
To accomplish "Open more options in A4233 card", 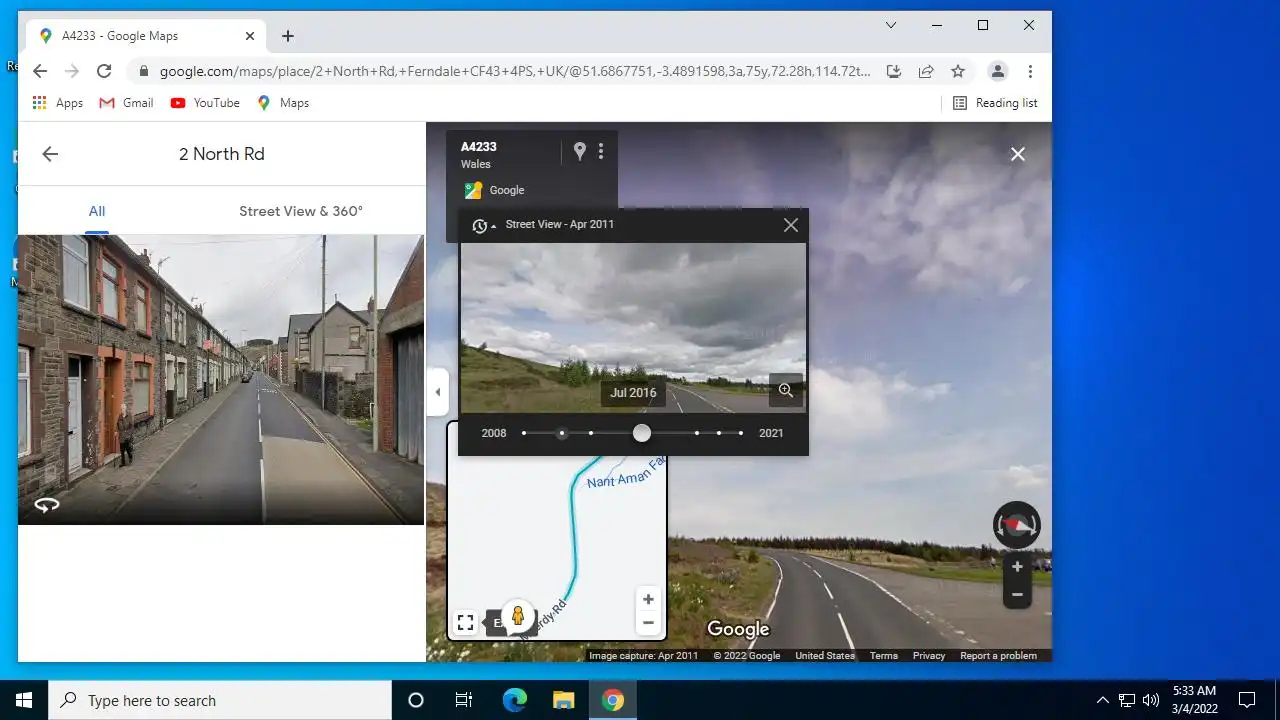I will pos(601,151).
